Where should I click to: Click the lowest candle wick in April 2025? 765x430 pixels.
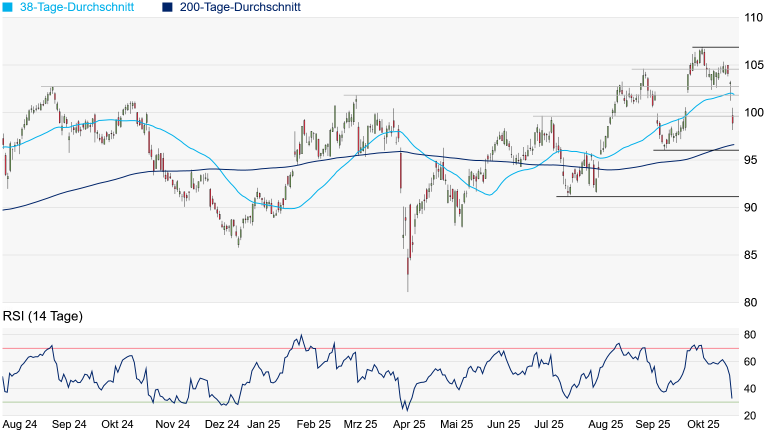point(408,289)
